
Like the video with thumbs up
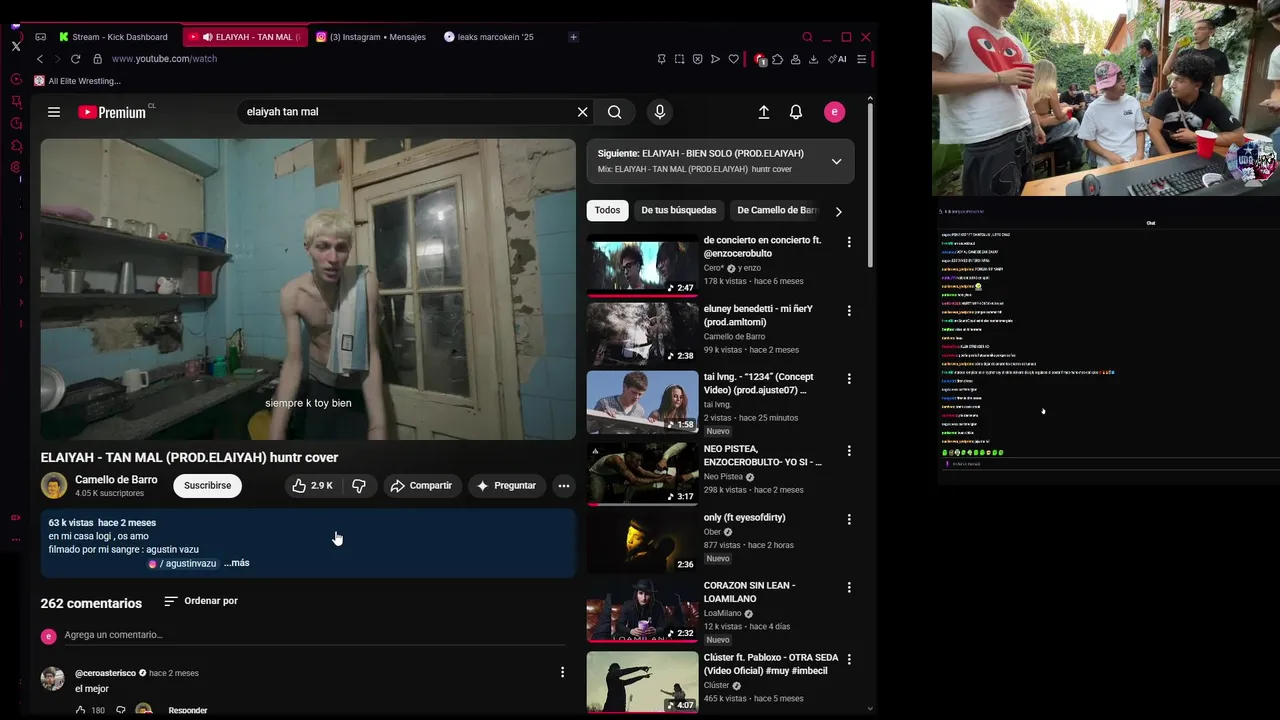[x=312, y=485]
